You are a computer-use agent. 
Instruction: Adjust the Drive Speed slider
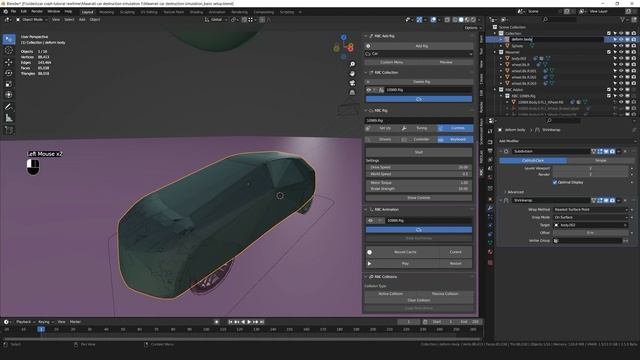pos(419,167)
